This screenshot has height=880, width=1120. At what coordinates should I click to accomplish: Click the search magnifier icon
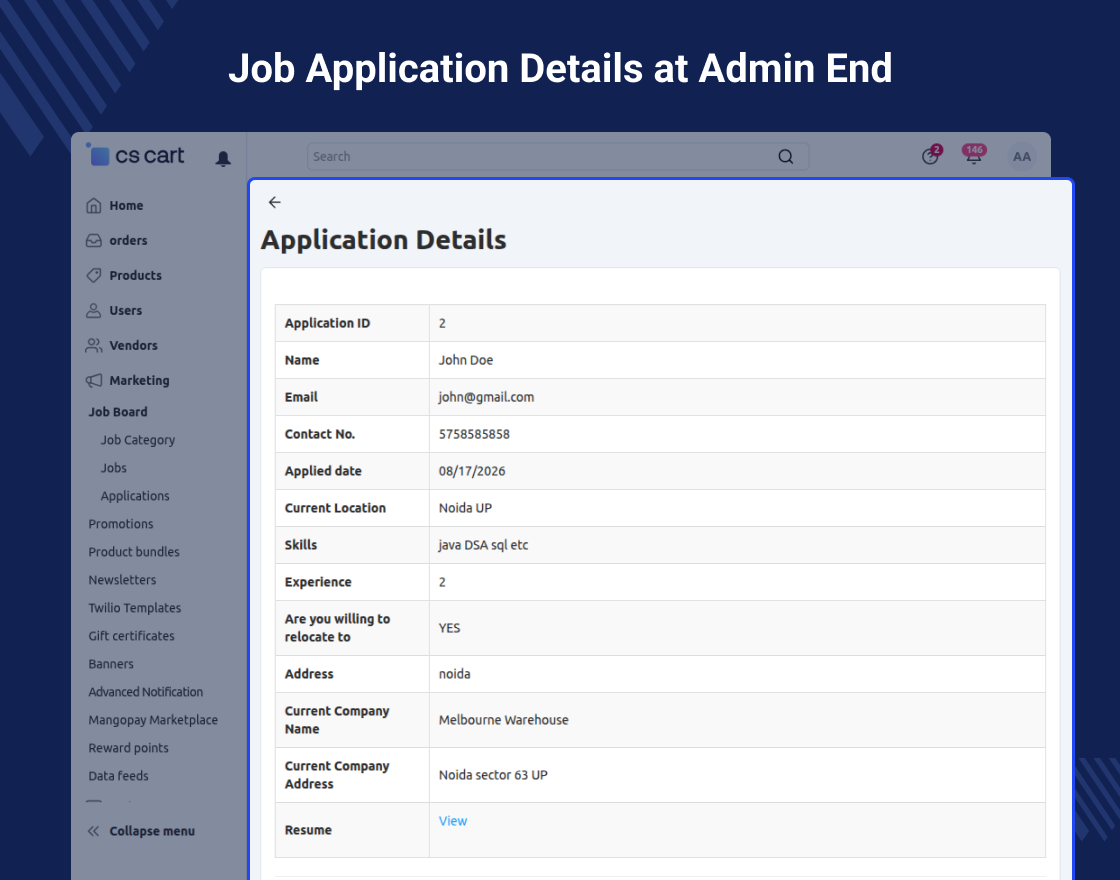click(786, 156)
